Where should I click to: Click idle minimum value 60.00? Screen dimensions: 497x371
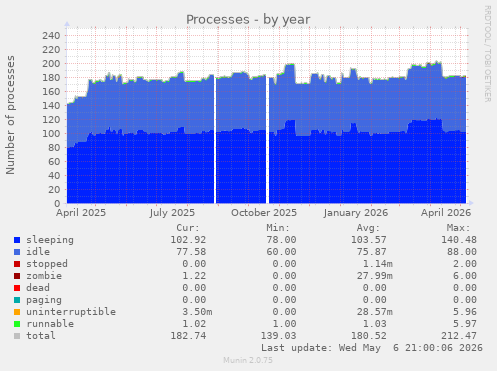(281, 252)
